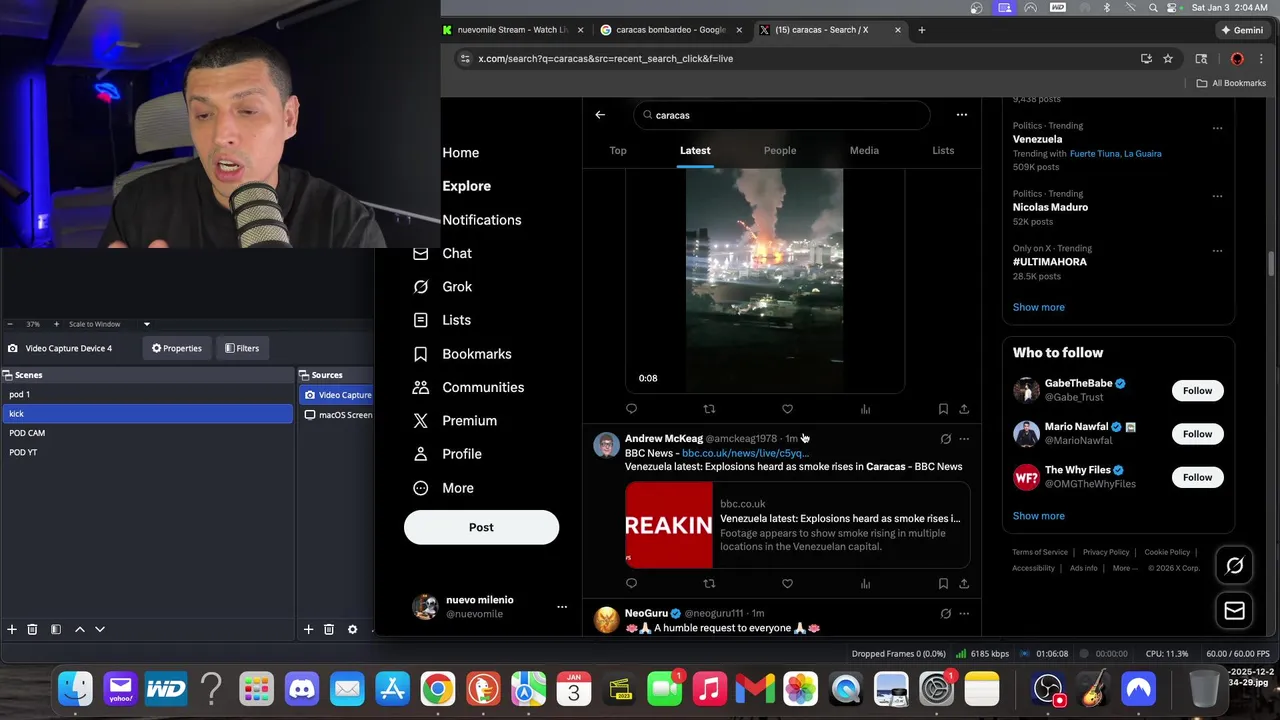Open OBS Properties for Video Capture Device
1280x720 pixels.
(x=177, y=348)
